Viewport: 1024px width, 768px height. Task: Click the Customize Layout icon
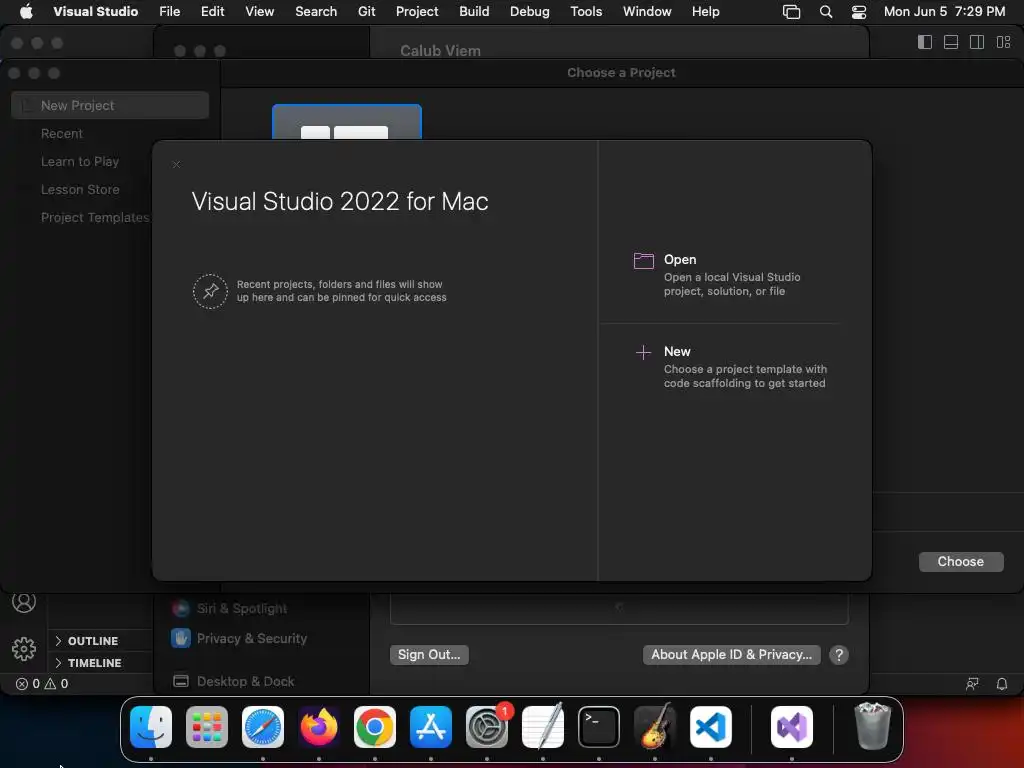pyautogui.click(x=1003, y=42)
